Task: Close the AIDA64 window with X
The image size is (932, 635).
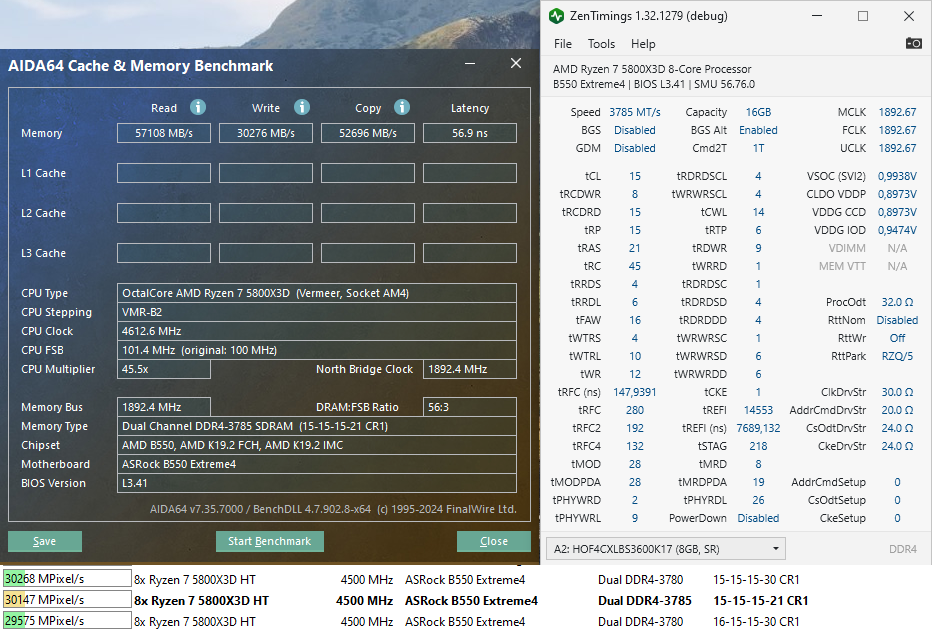Action: click(x=516, y=64)
